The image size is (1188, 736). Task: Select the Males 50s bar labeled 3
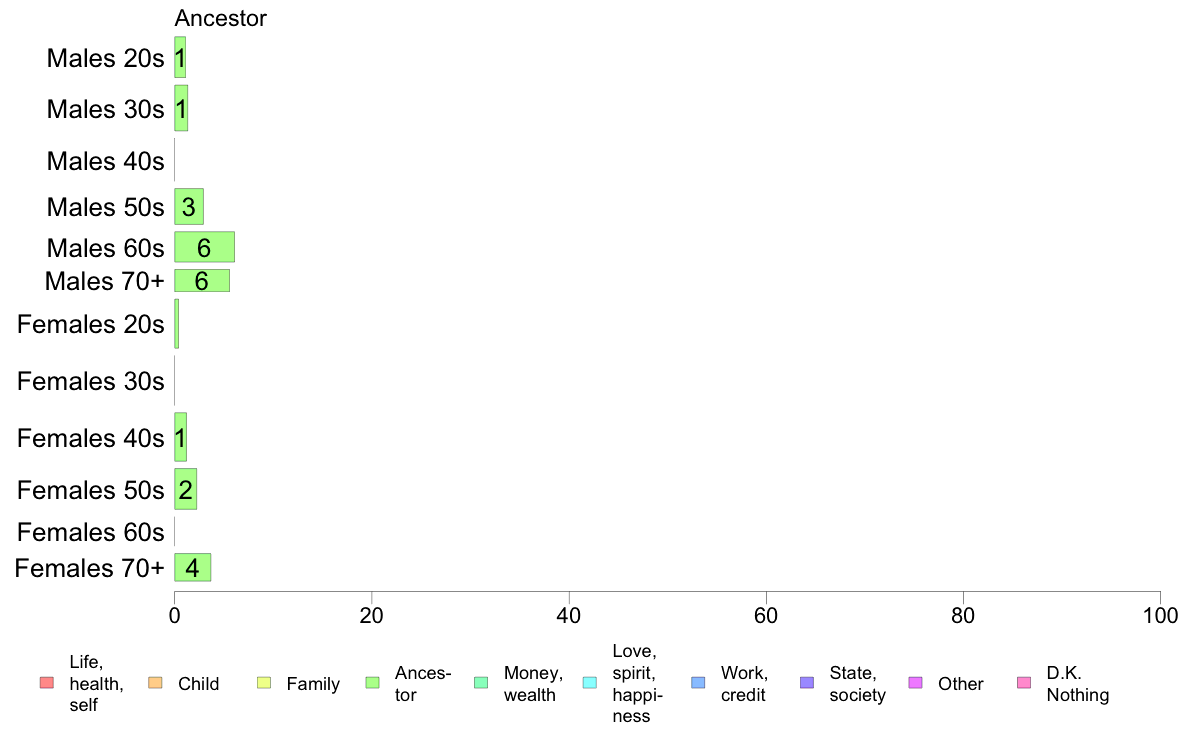point(189,206)
